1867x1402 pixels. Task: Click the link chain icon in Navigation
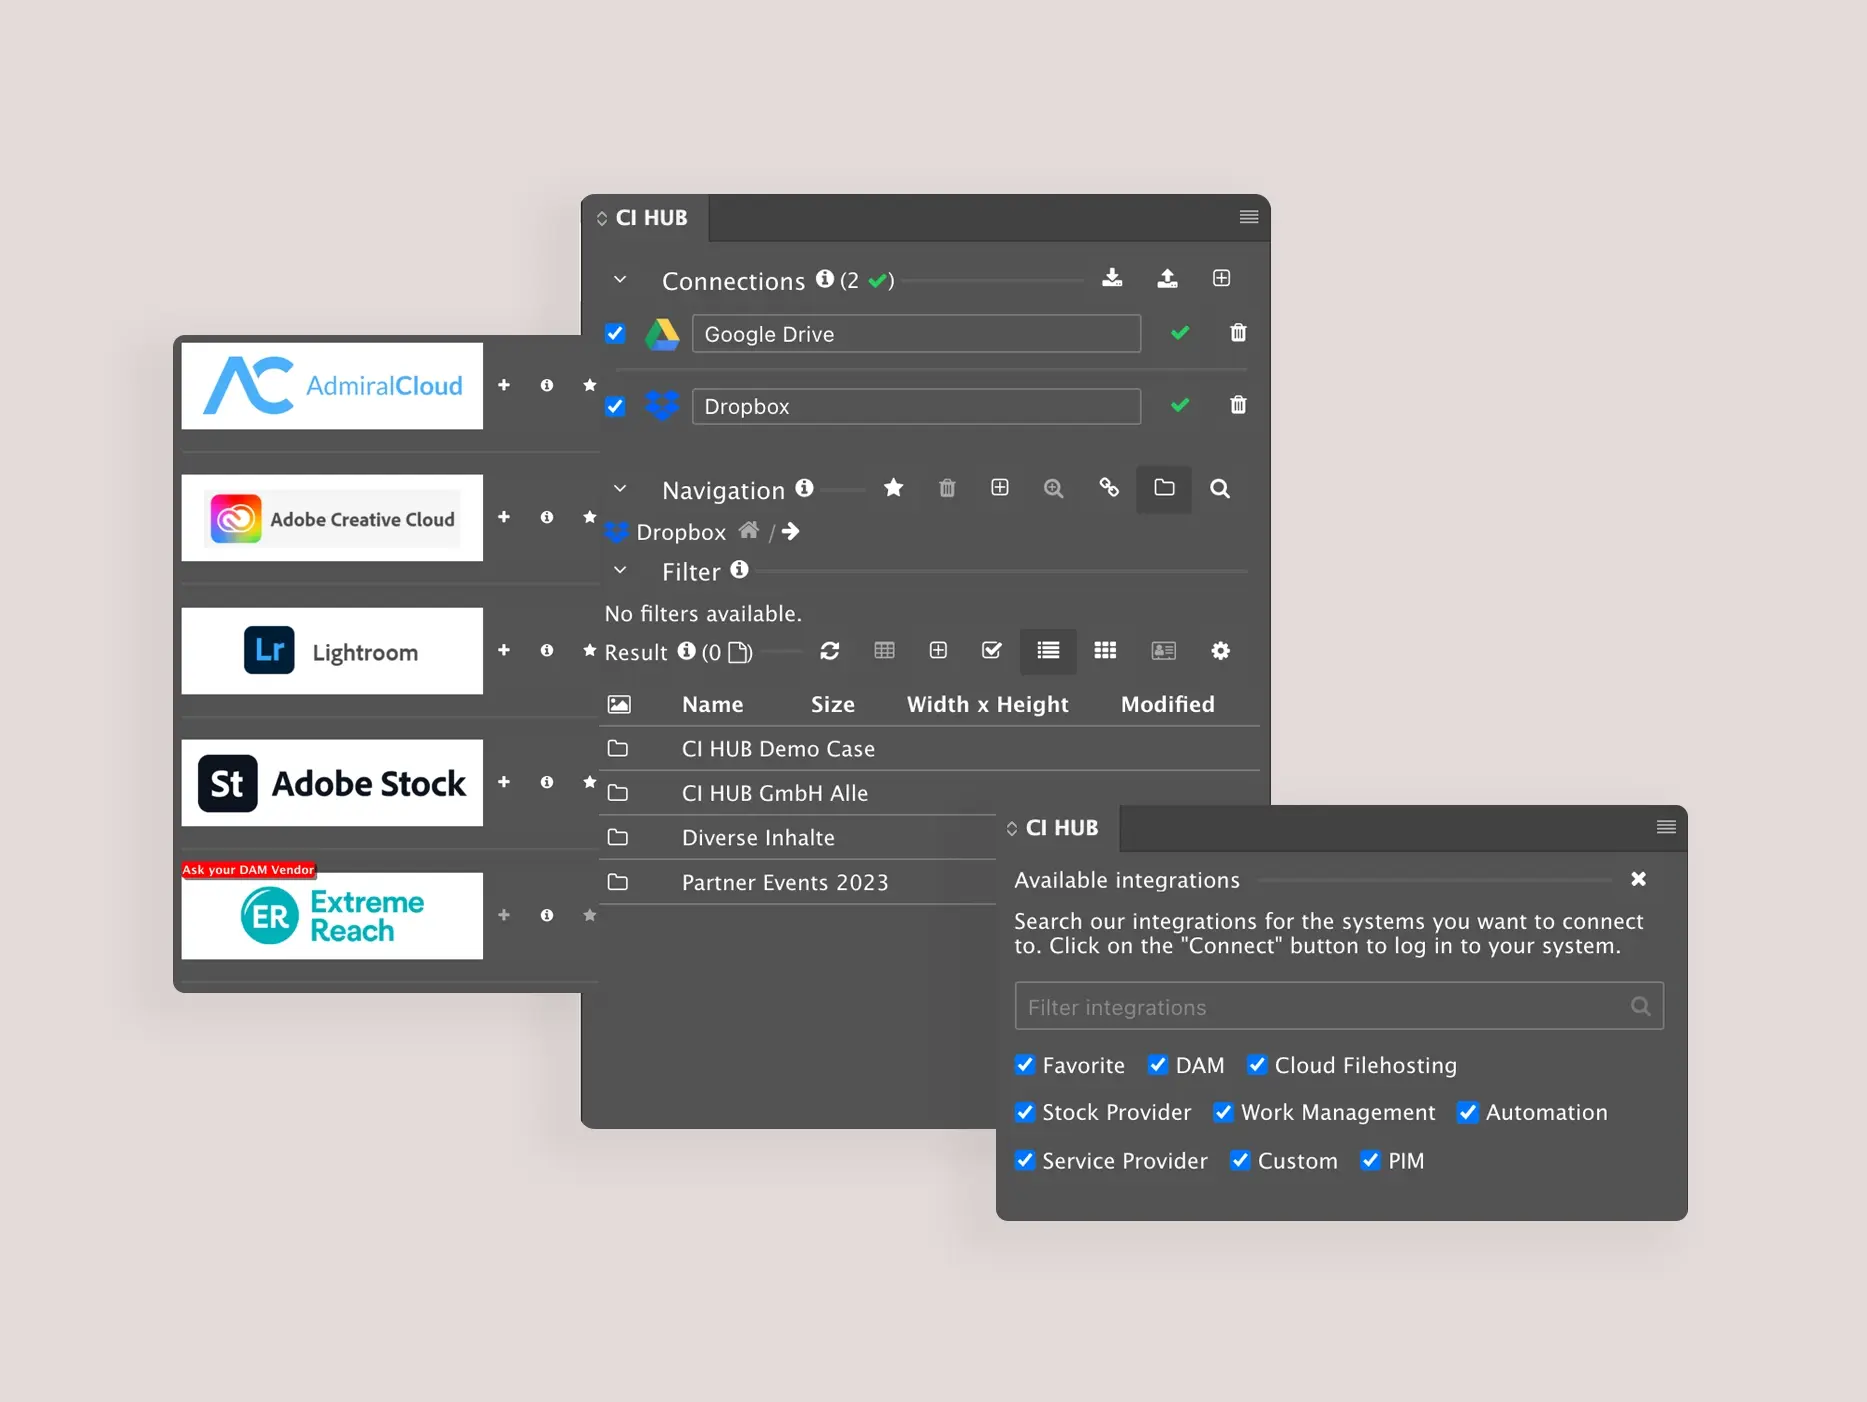(x=1109, y=487)
